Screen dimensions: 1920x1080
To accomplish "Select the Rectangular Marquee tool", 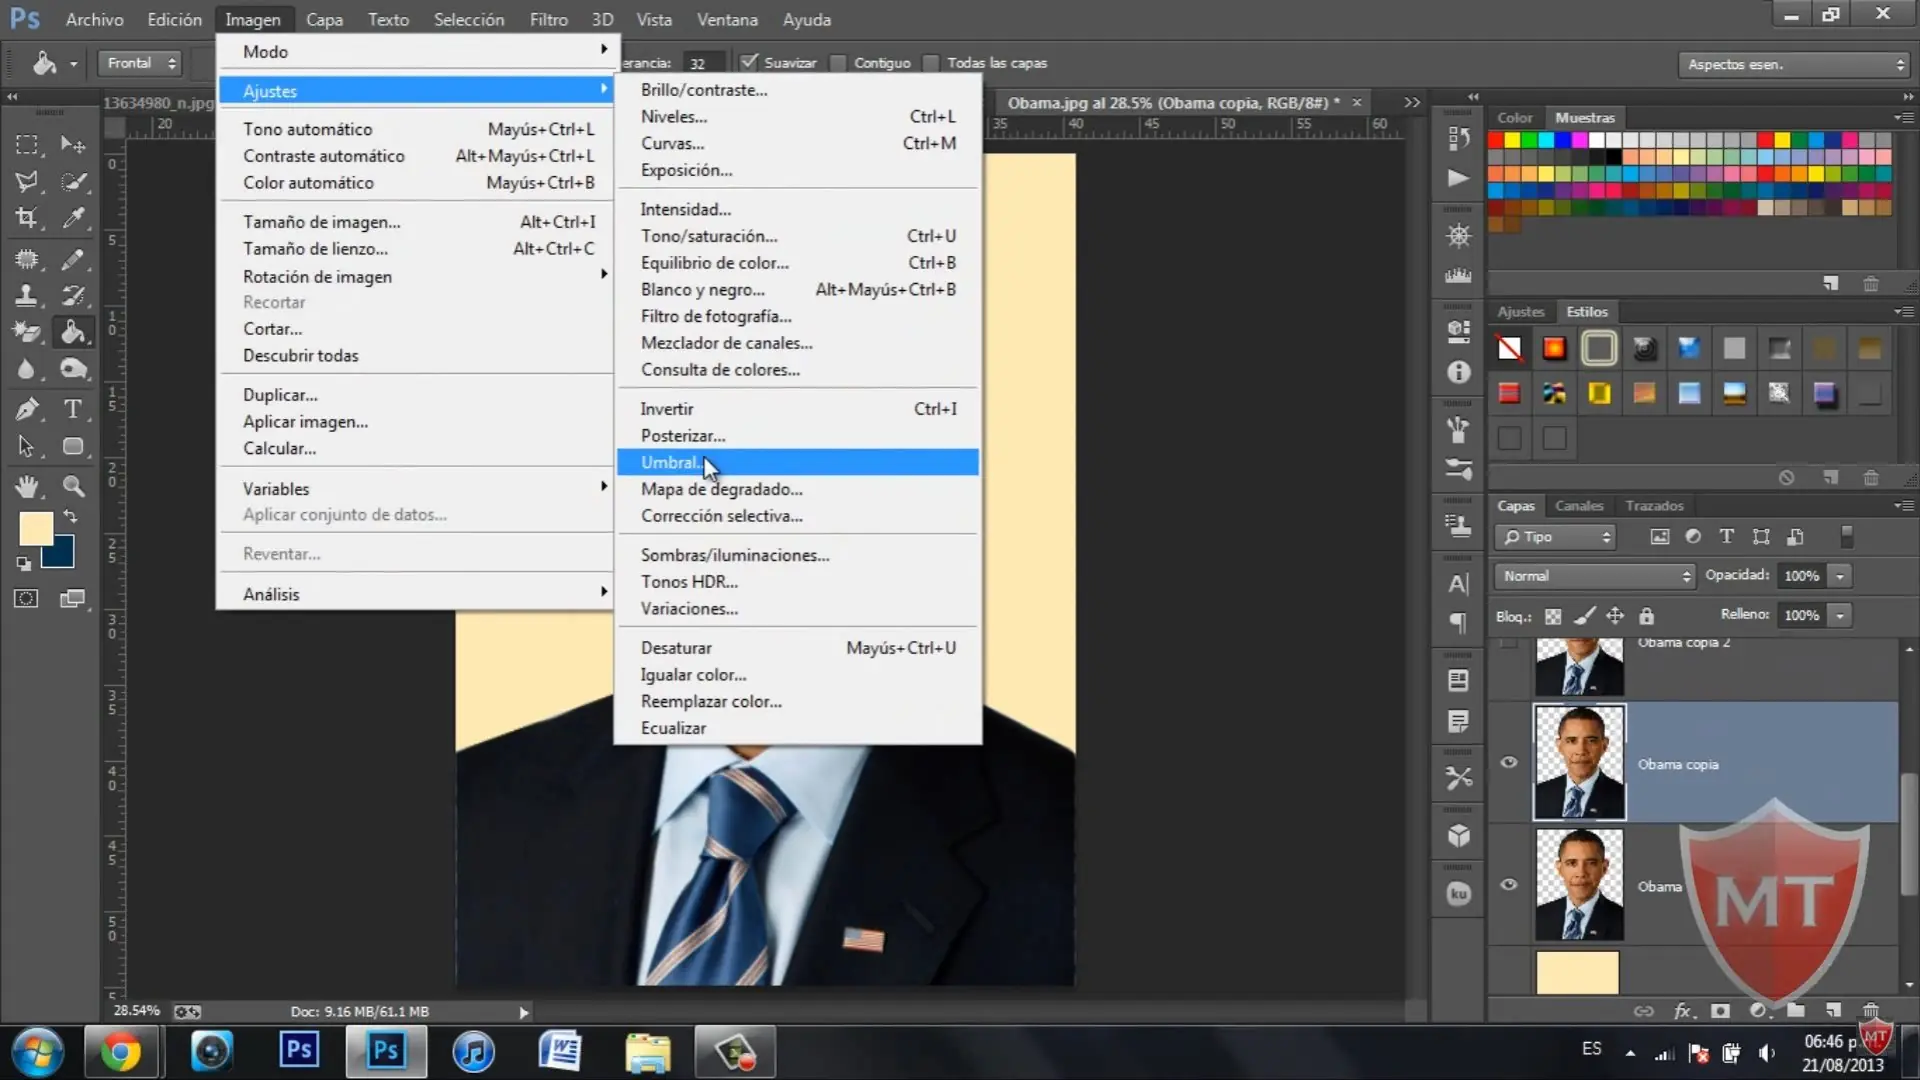I will [27, 144].
